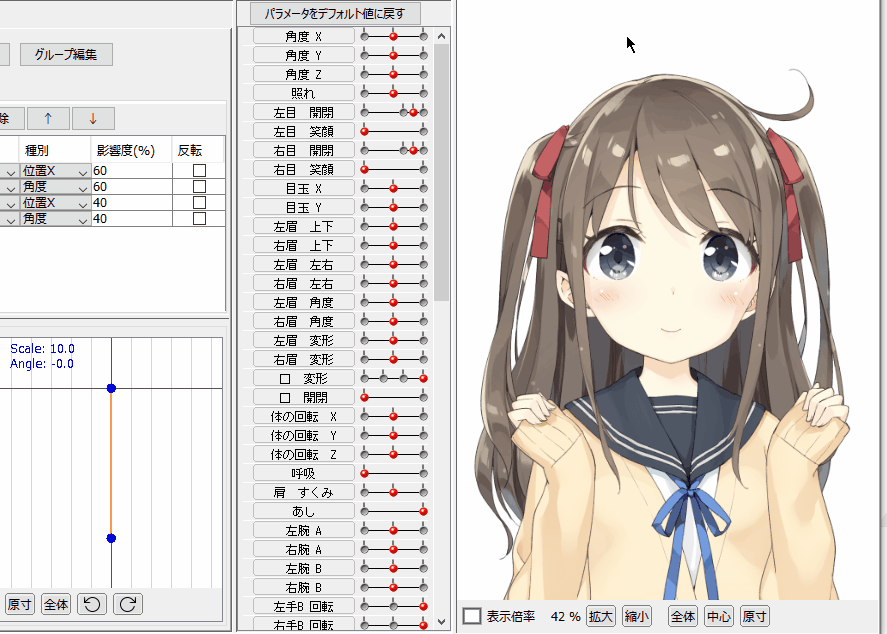Viewport: 887px width, 634px height.
Task: Click the 原寸 button under the character preview
Action: (x=755, y=616)
